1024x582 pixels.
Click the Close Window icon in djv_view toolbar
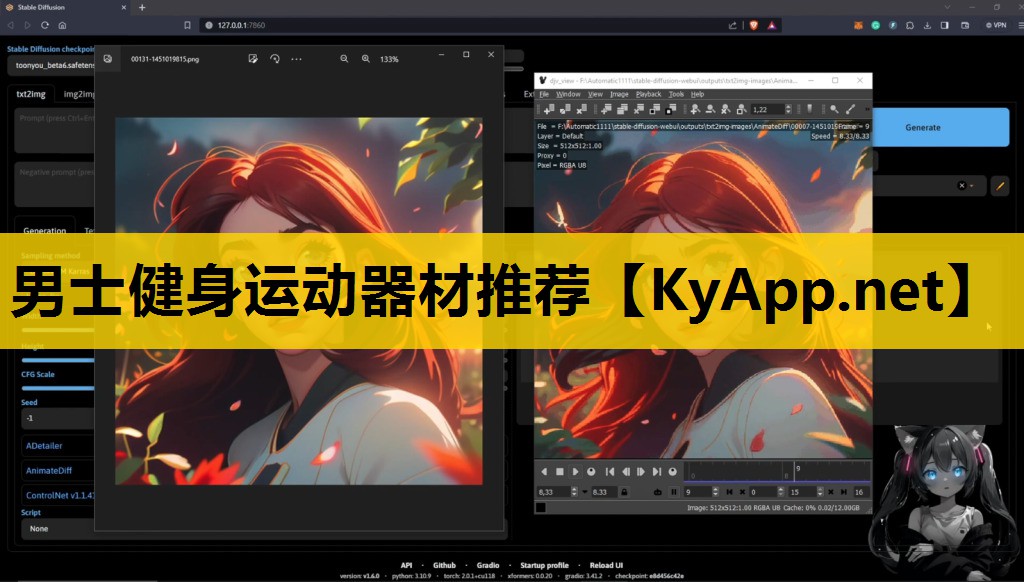point(581,109)
